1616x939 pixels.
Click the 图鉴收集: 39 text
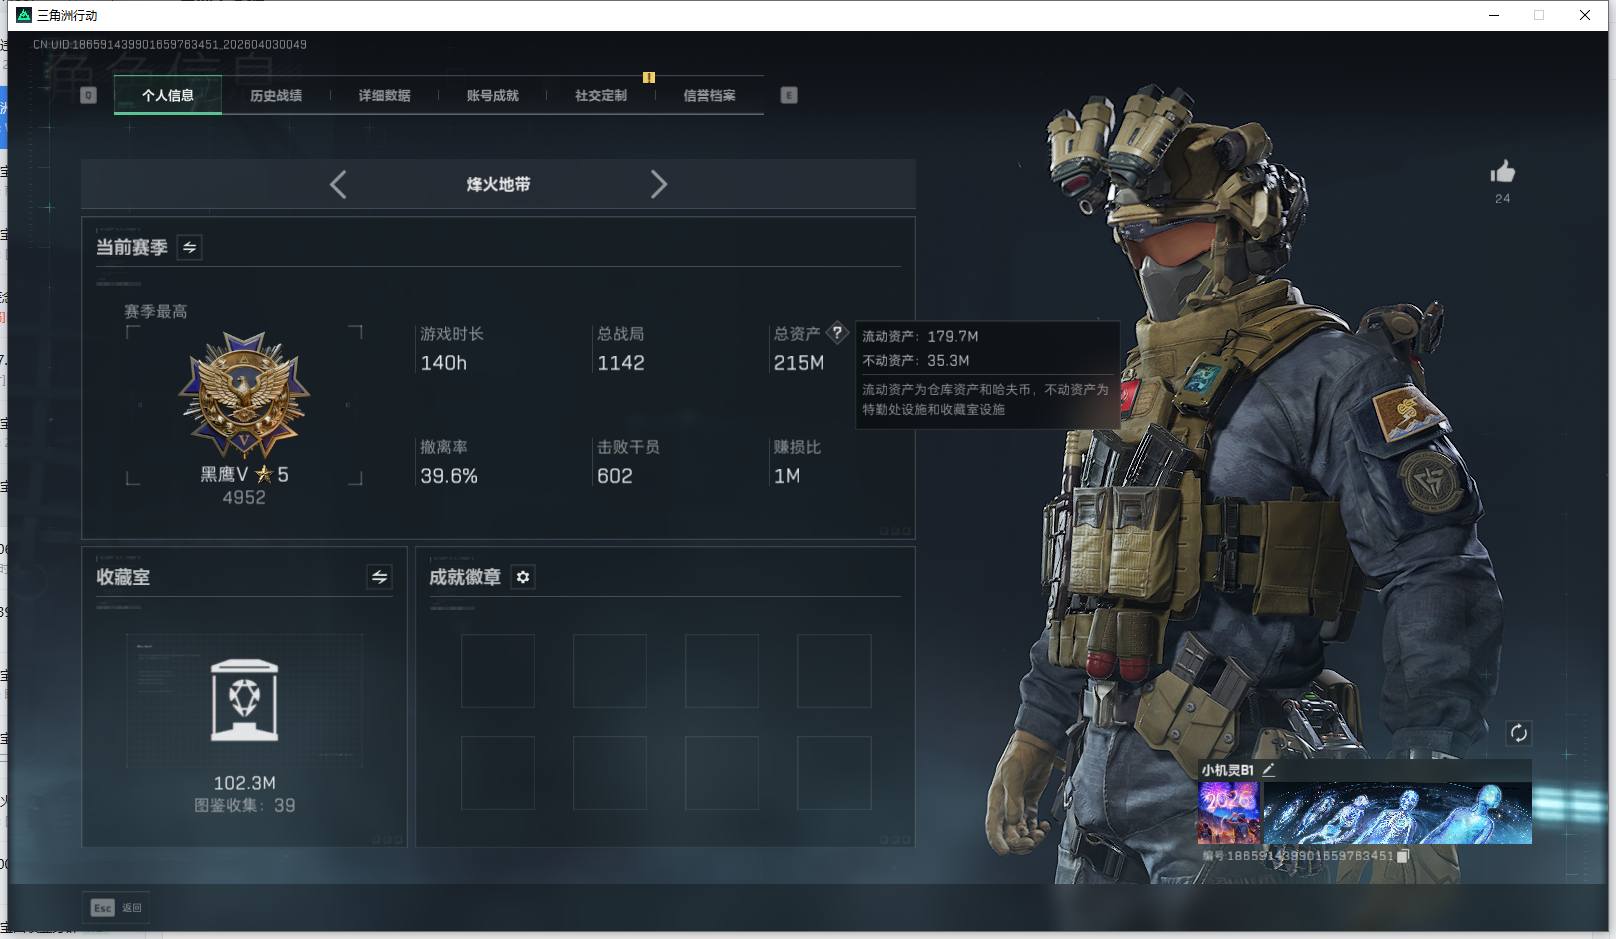point(244,805)
